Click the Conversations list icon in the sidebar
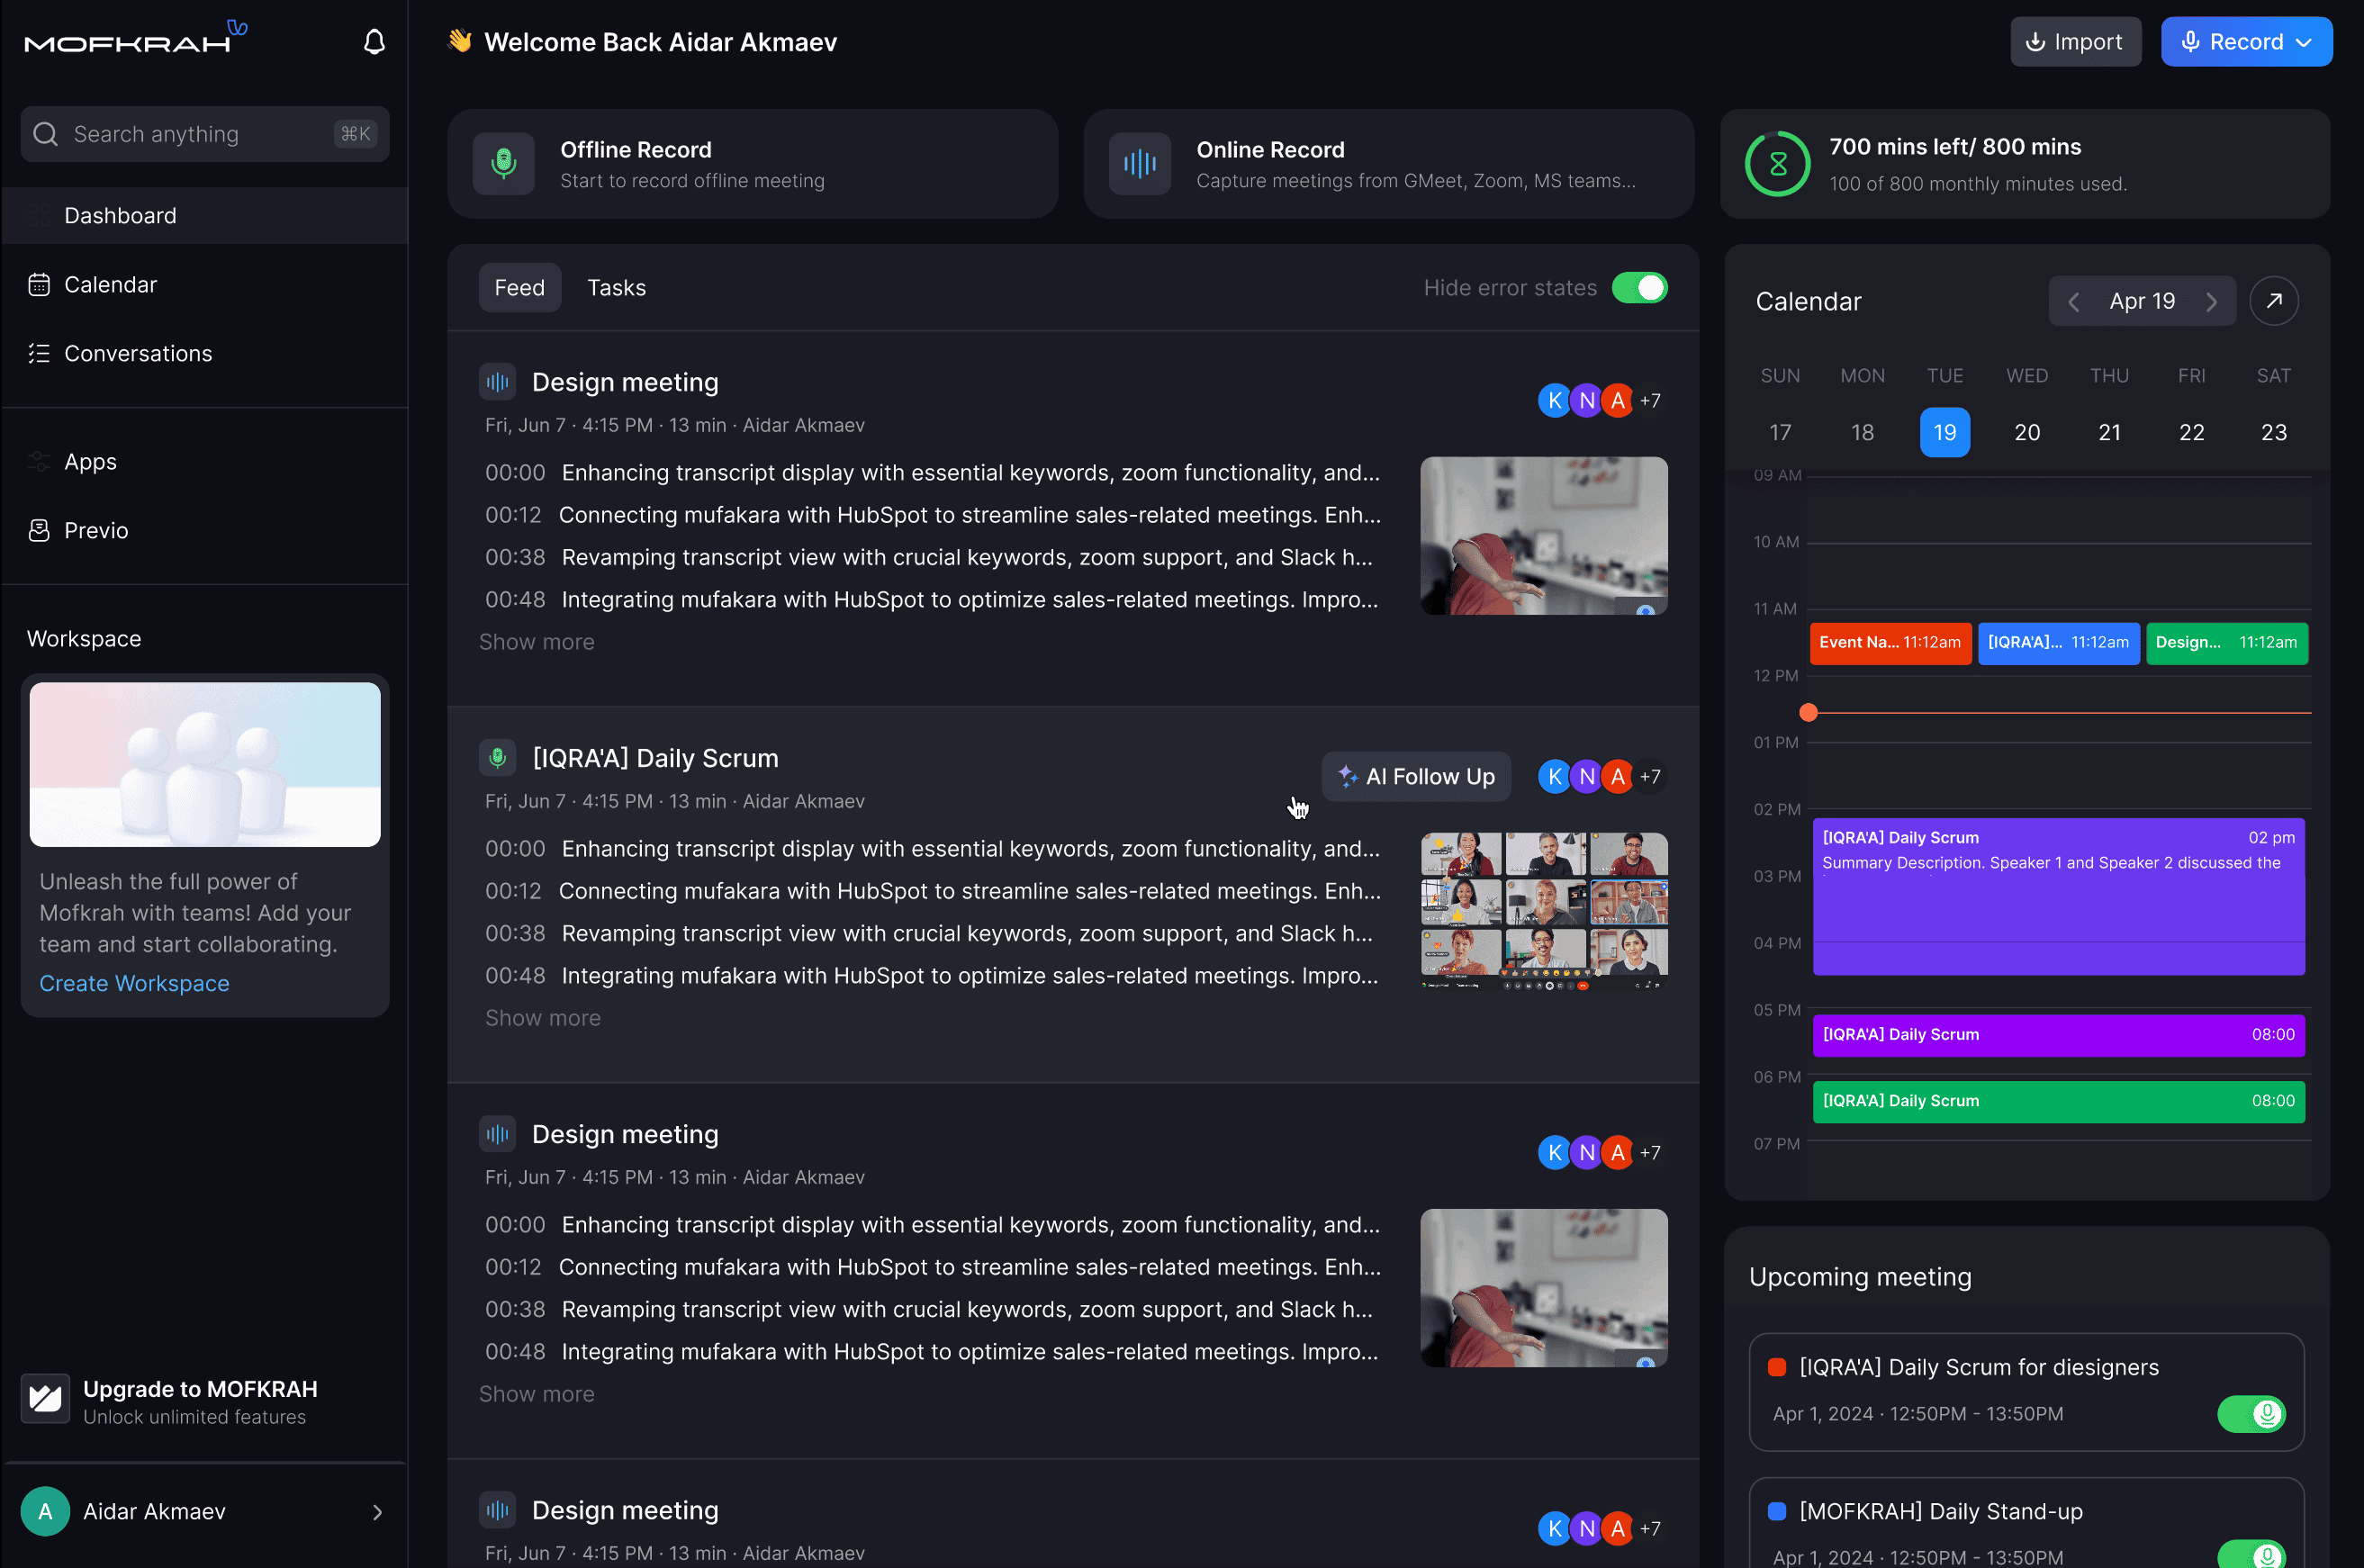The image size is (2364, 1568). click(x=39, y=354)
